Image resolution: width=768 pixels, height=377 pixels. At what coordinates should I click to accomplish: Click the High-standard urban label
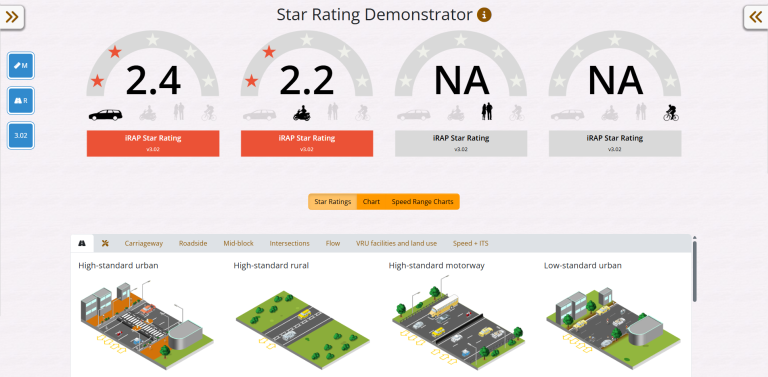click(118, 265)
